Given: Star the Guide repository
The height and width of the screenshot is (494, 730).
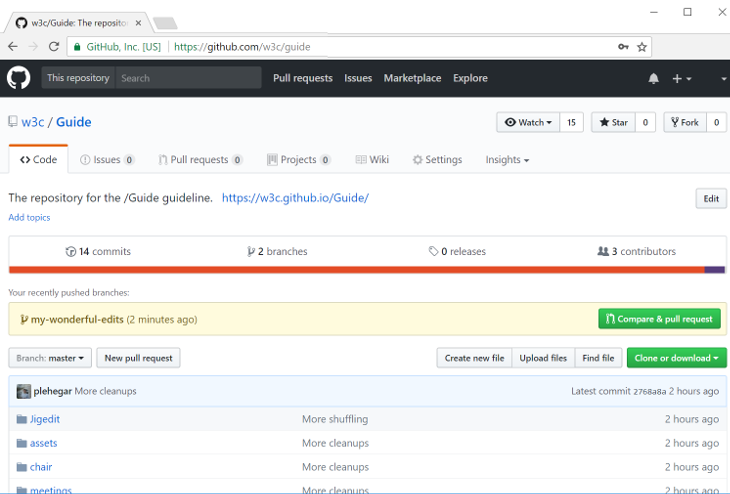Looking at the screenshot, I should tap(613, 122).
